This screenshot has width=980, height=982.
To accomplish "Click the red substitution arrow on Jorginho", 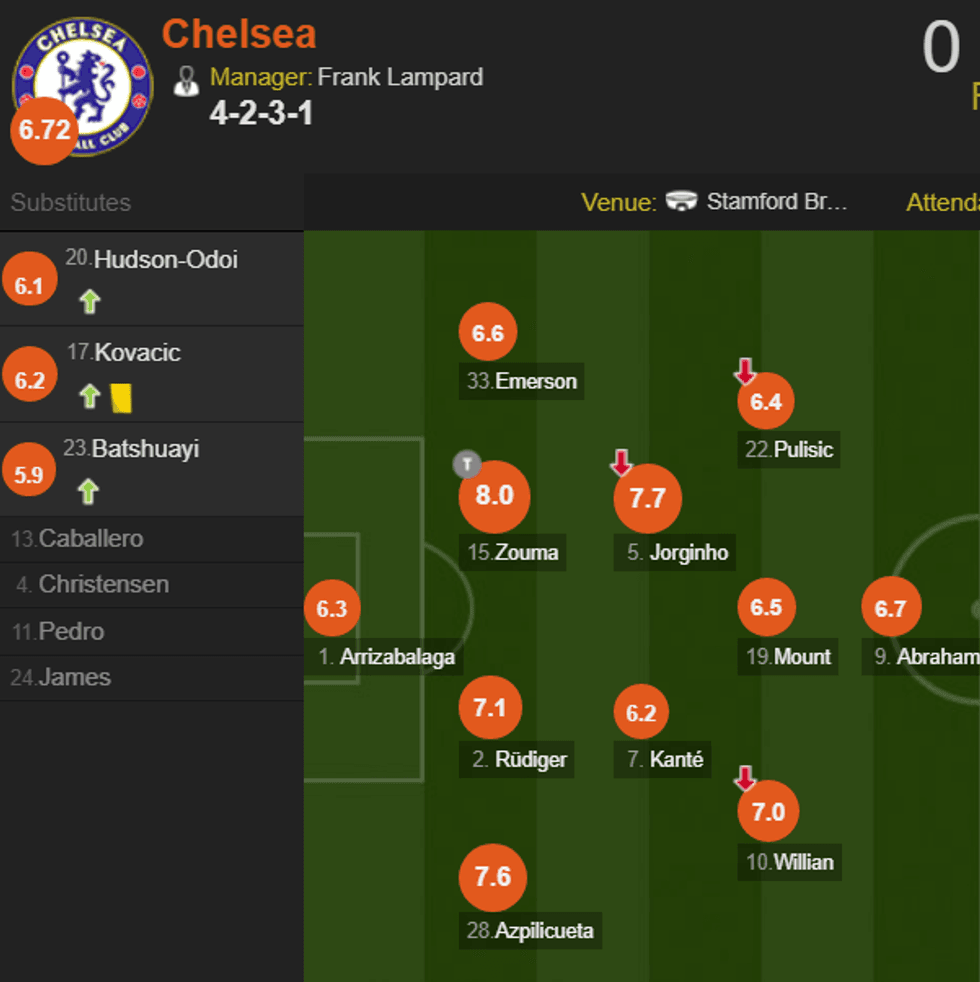I will [x=621, y=462].
